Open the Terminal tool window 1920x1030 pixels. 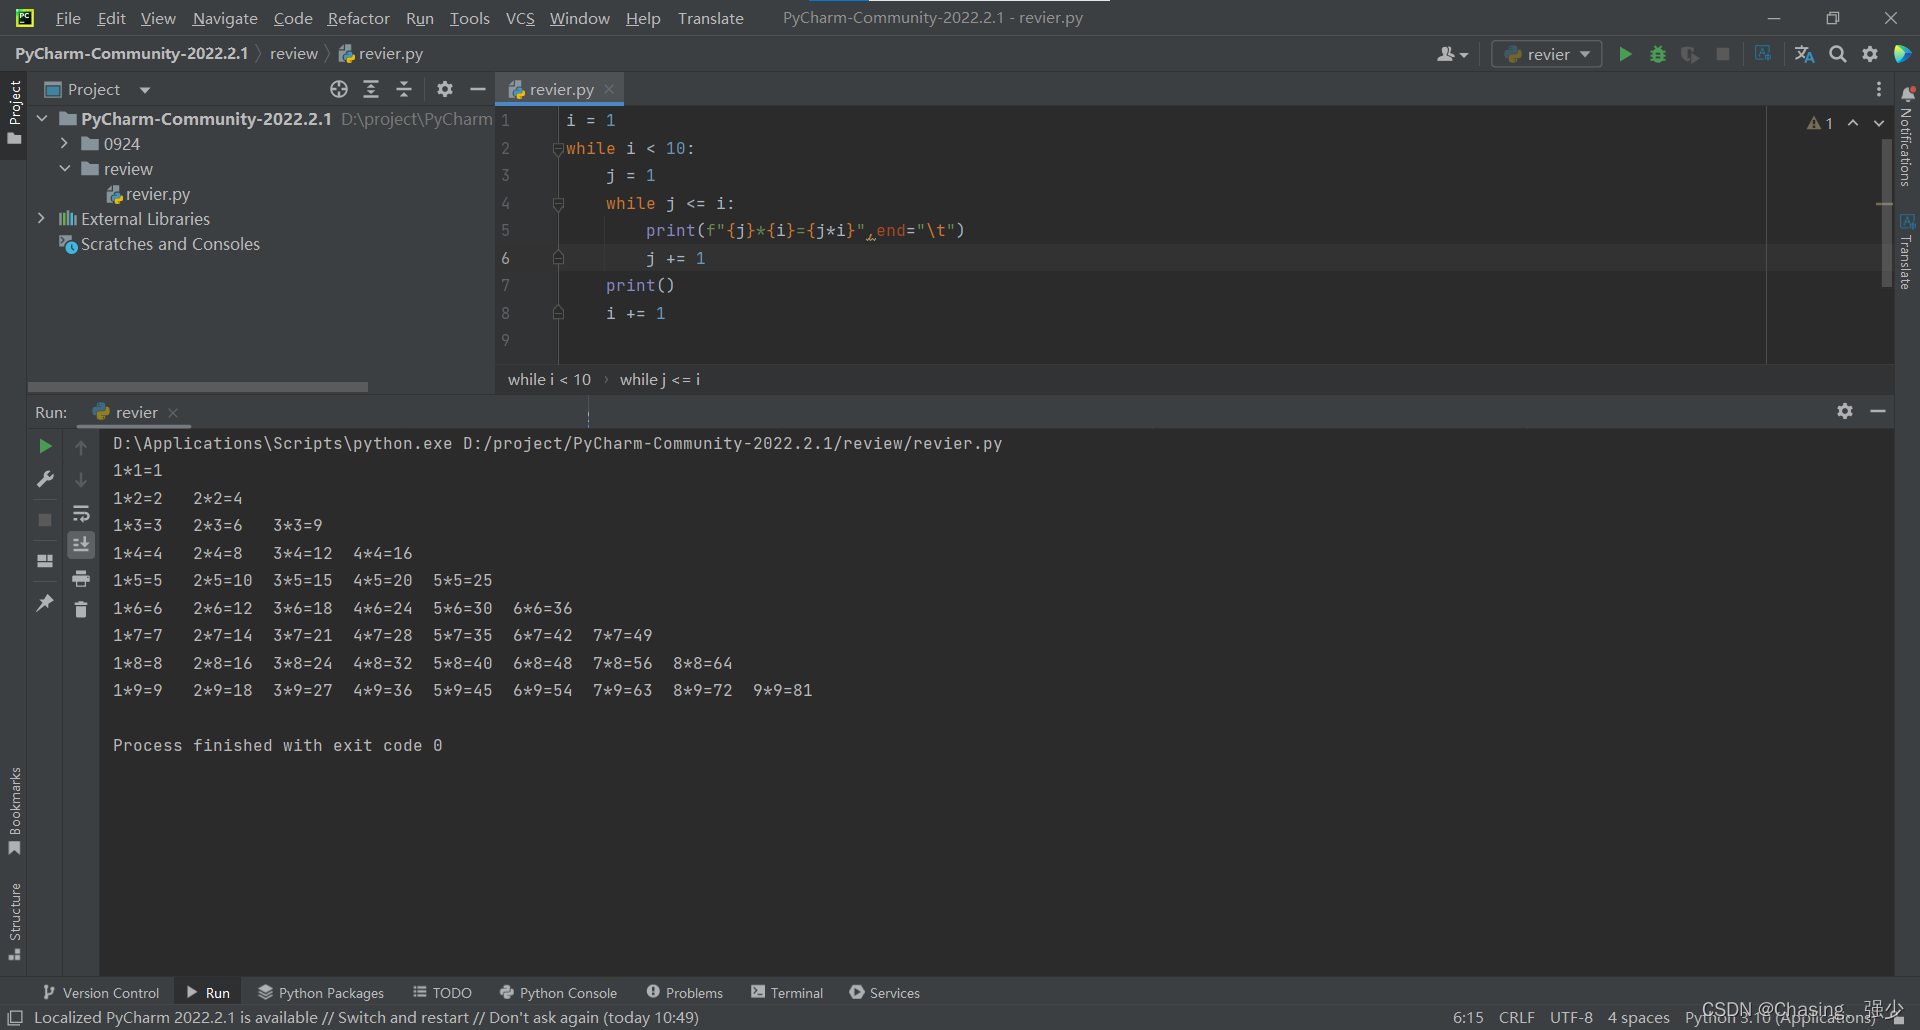tap(787, 992)
